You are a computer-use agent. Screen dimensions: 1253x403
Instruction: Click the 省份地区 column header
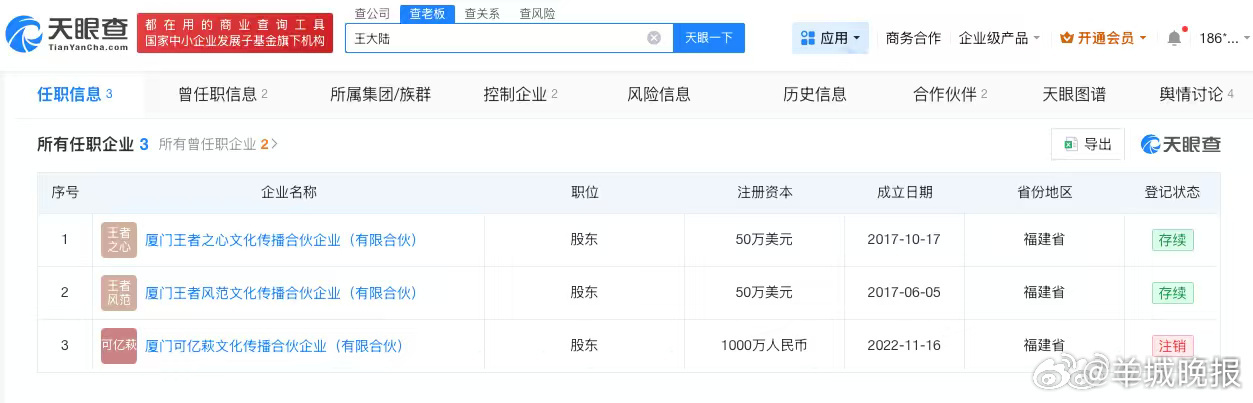tap(1044, 192)
